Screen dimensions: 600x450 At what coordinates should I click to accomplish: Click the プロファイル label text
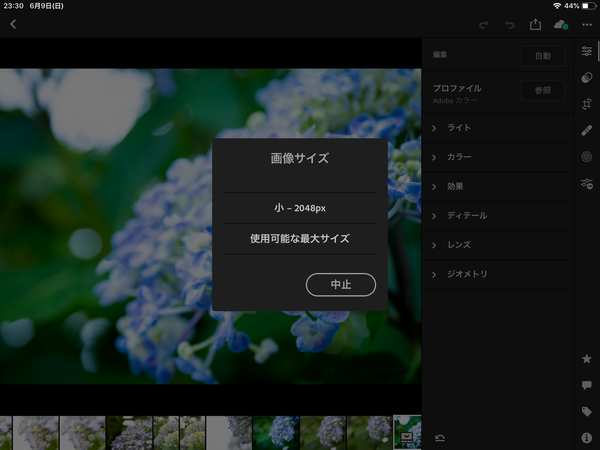457,88
